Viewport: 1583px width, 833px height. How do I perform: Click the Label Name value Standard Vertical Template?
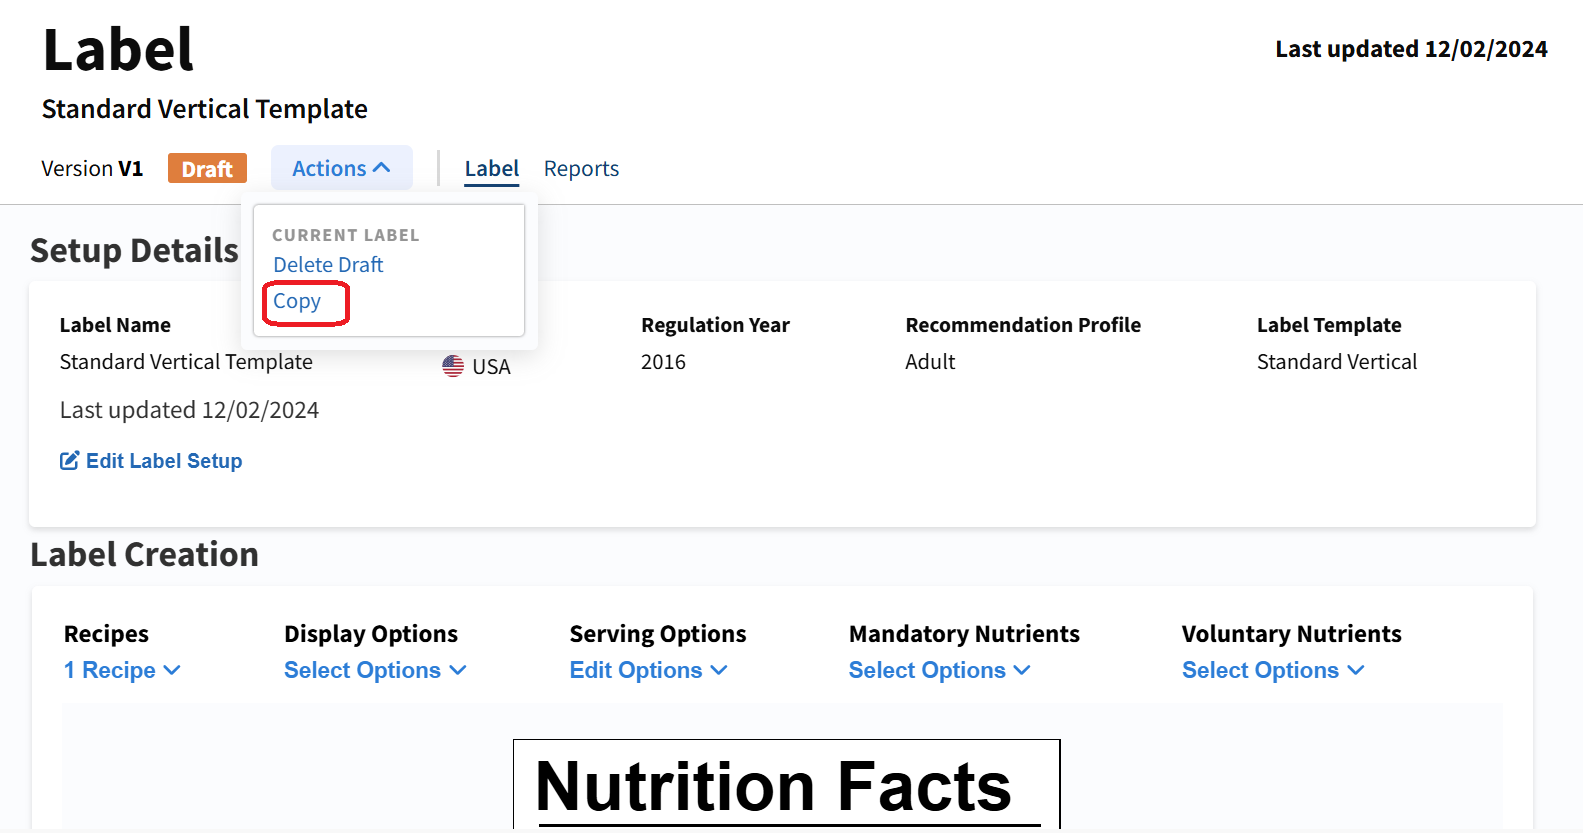186,361
